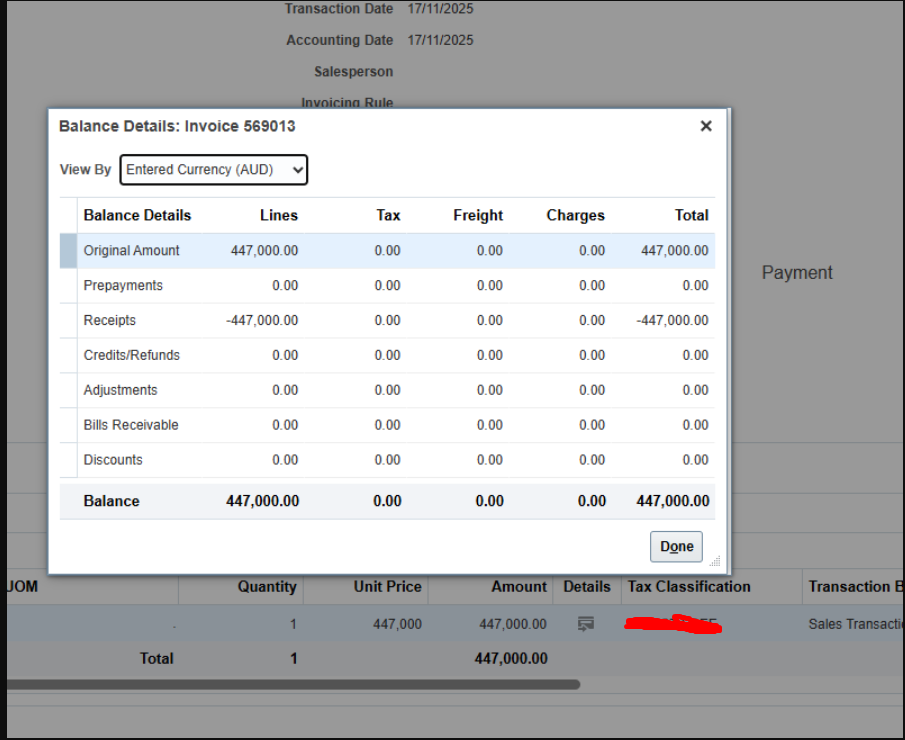Click the Discounts row label
905x740 pixels.
[113, 460]
